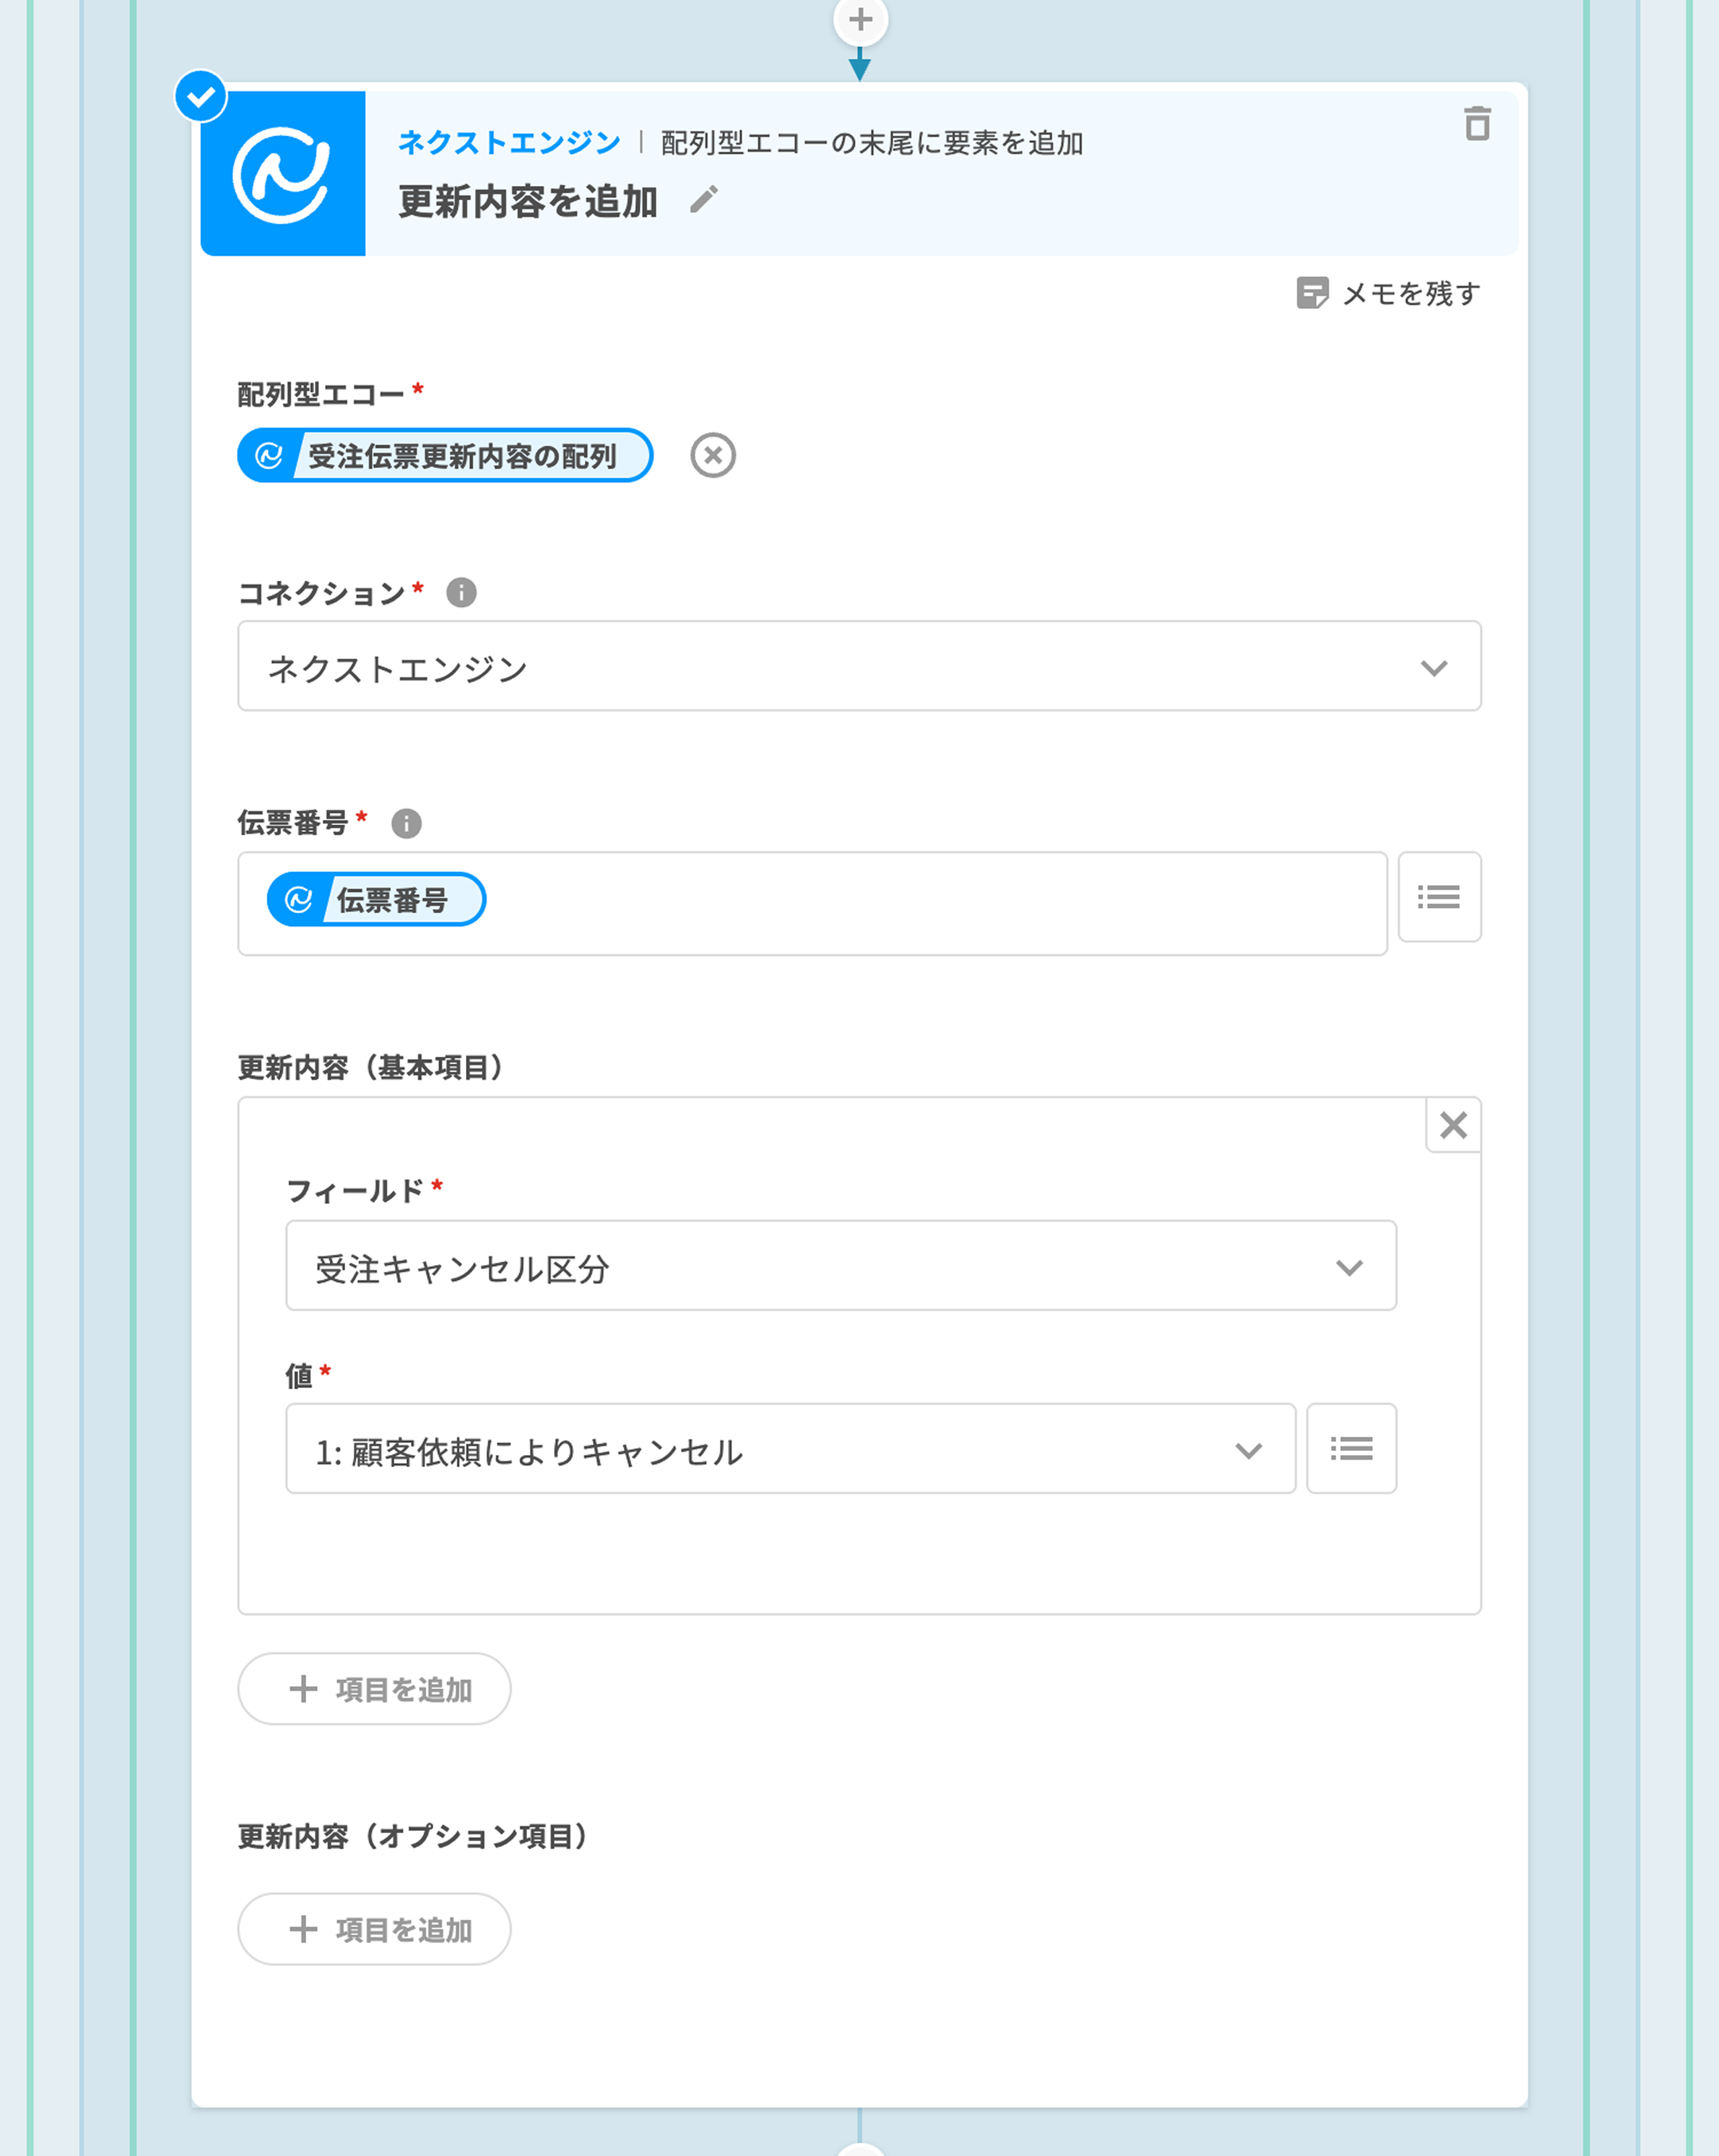Select the 受注伝票更新内容の配列 pill
1719x2156 pixels.
click(445, 456)
